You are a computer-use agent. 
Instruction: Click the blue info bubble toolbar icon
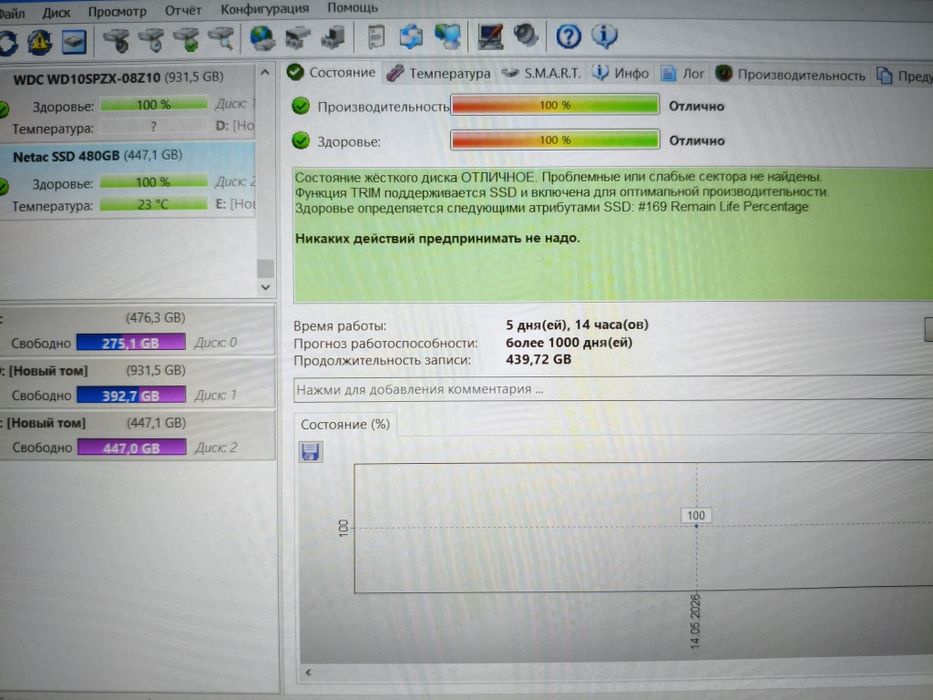click(604, 36)
